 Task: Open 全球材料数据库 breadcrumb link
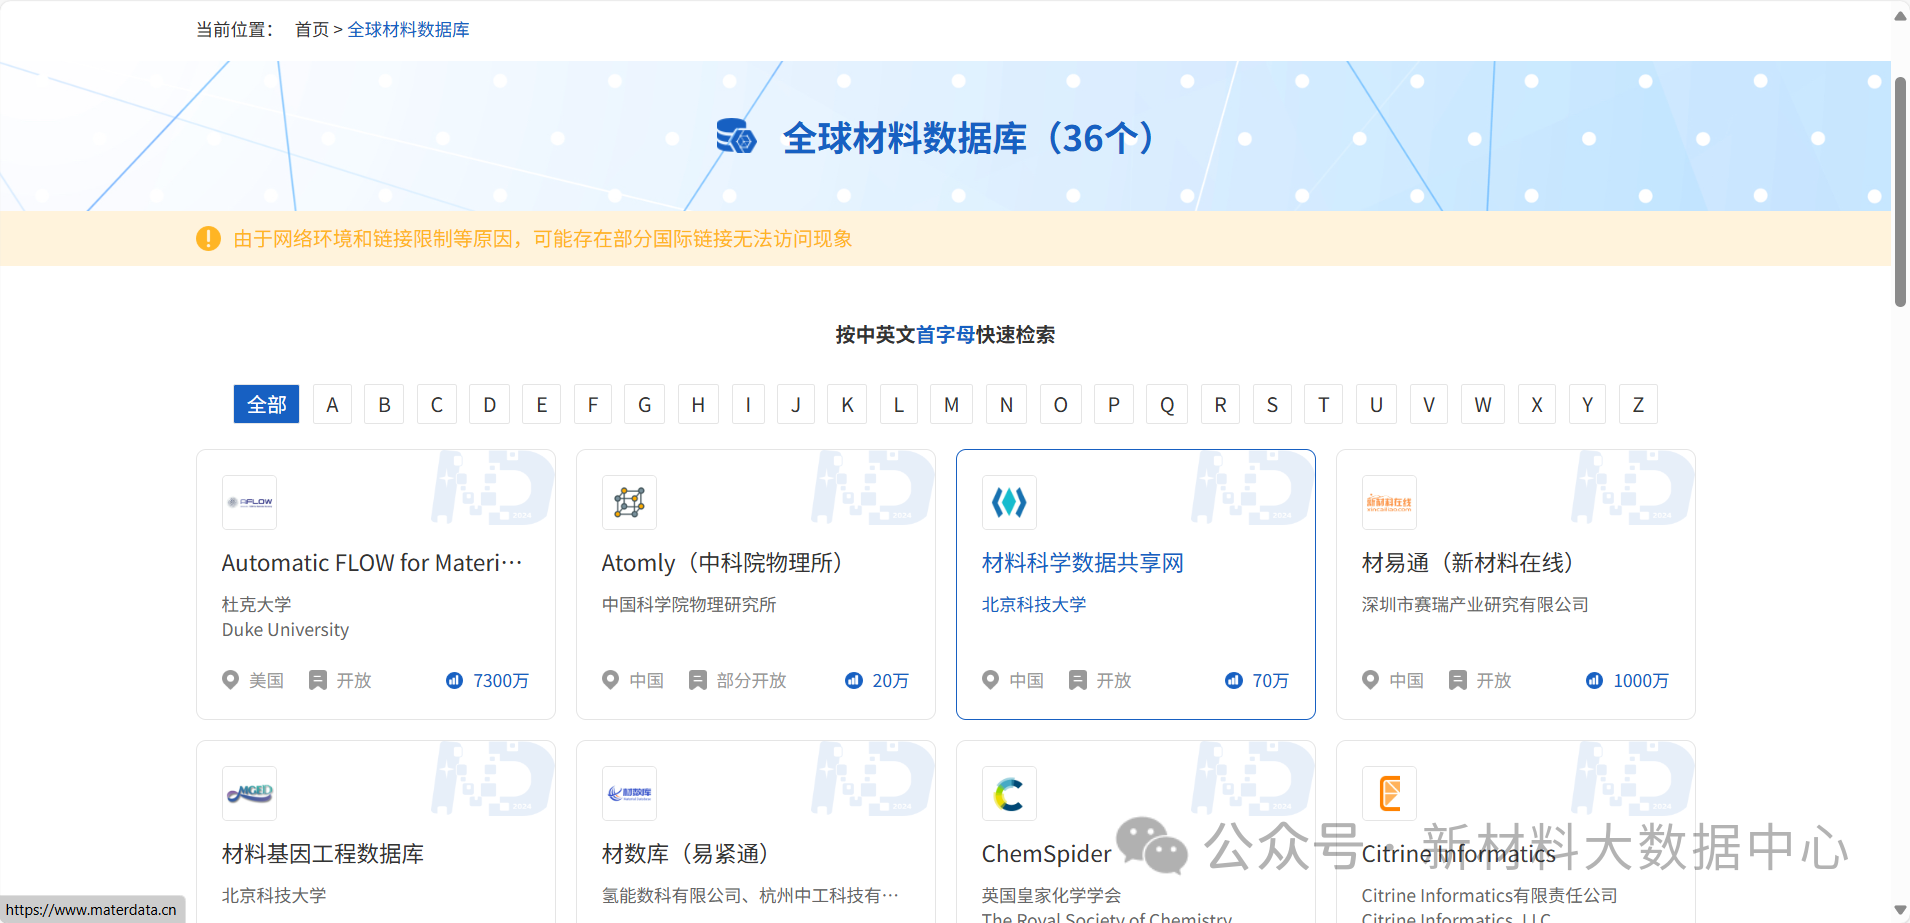(x=408, y=30)
